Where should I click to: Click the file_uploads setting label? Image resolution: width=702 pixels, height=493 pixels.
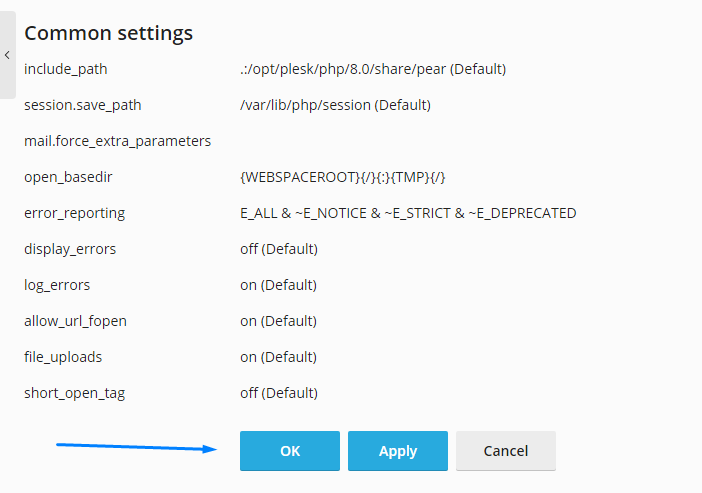click(x=63, y=357)
